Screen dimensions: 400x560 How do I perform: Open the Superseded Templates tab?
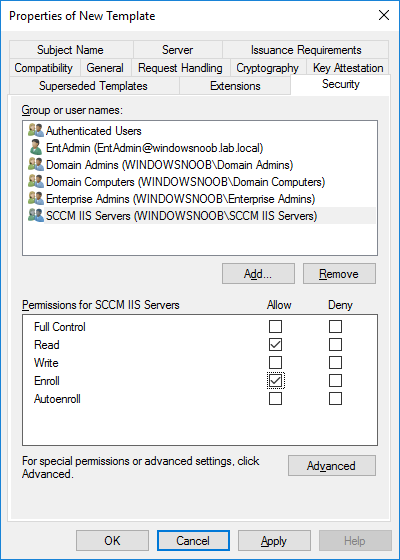[94, 86]
